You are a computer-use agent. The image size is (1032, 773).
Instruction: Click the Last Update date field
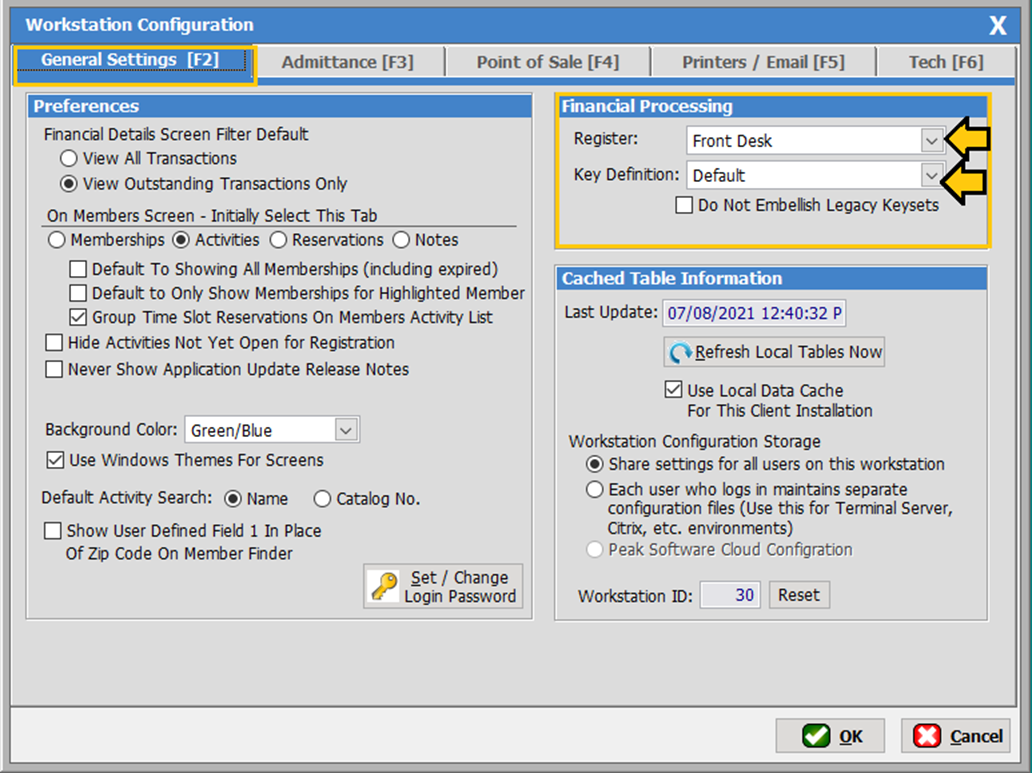[754, 314]
